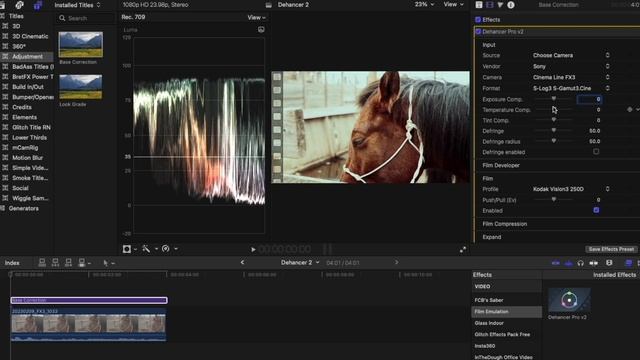Open the Format S-Log3 S-Gamut3.Cine dropdown

[x=571, y=88]
